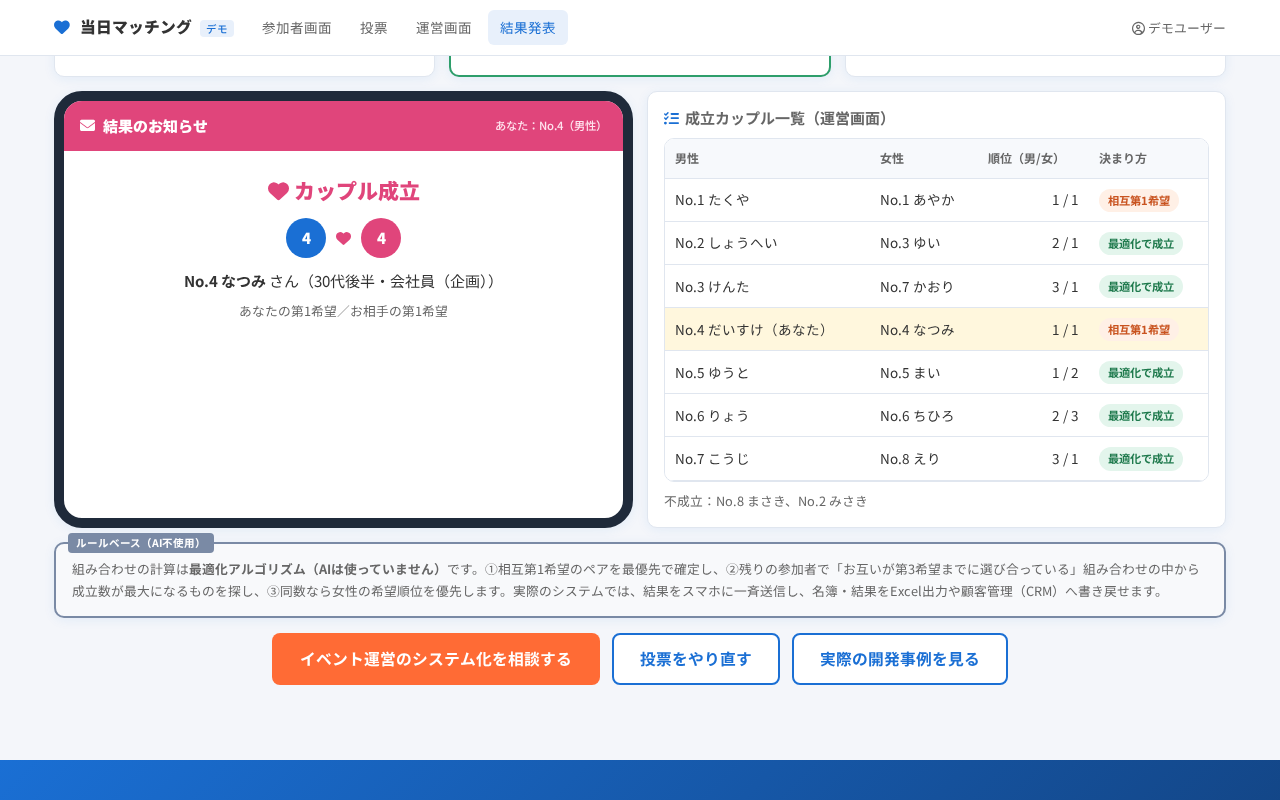The image size is (1280, 800).
Task: Click 最適化で成立 badge in こうじ row
Action: pyautogui.click(x=1141, y=458)
